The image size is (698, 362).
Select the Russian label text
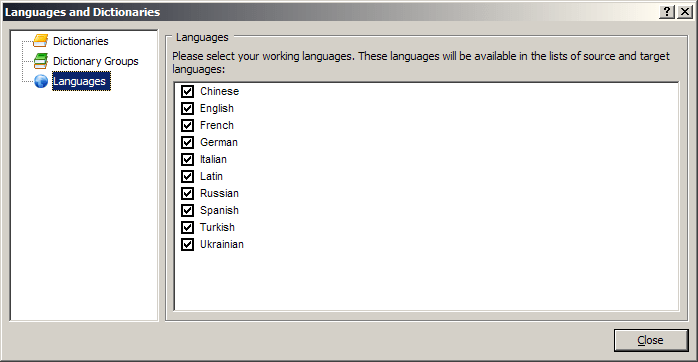pyautogui.click(x=219, y=193)
